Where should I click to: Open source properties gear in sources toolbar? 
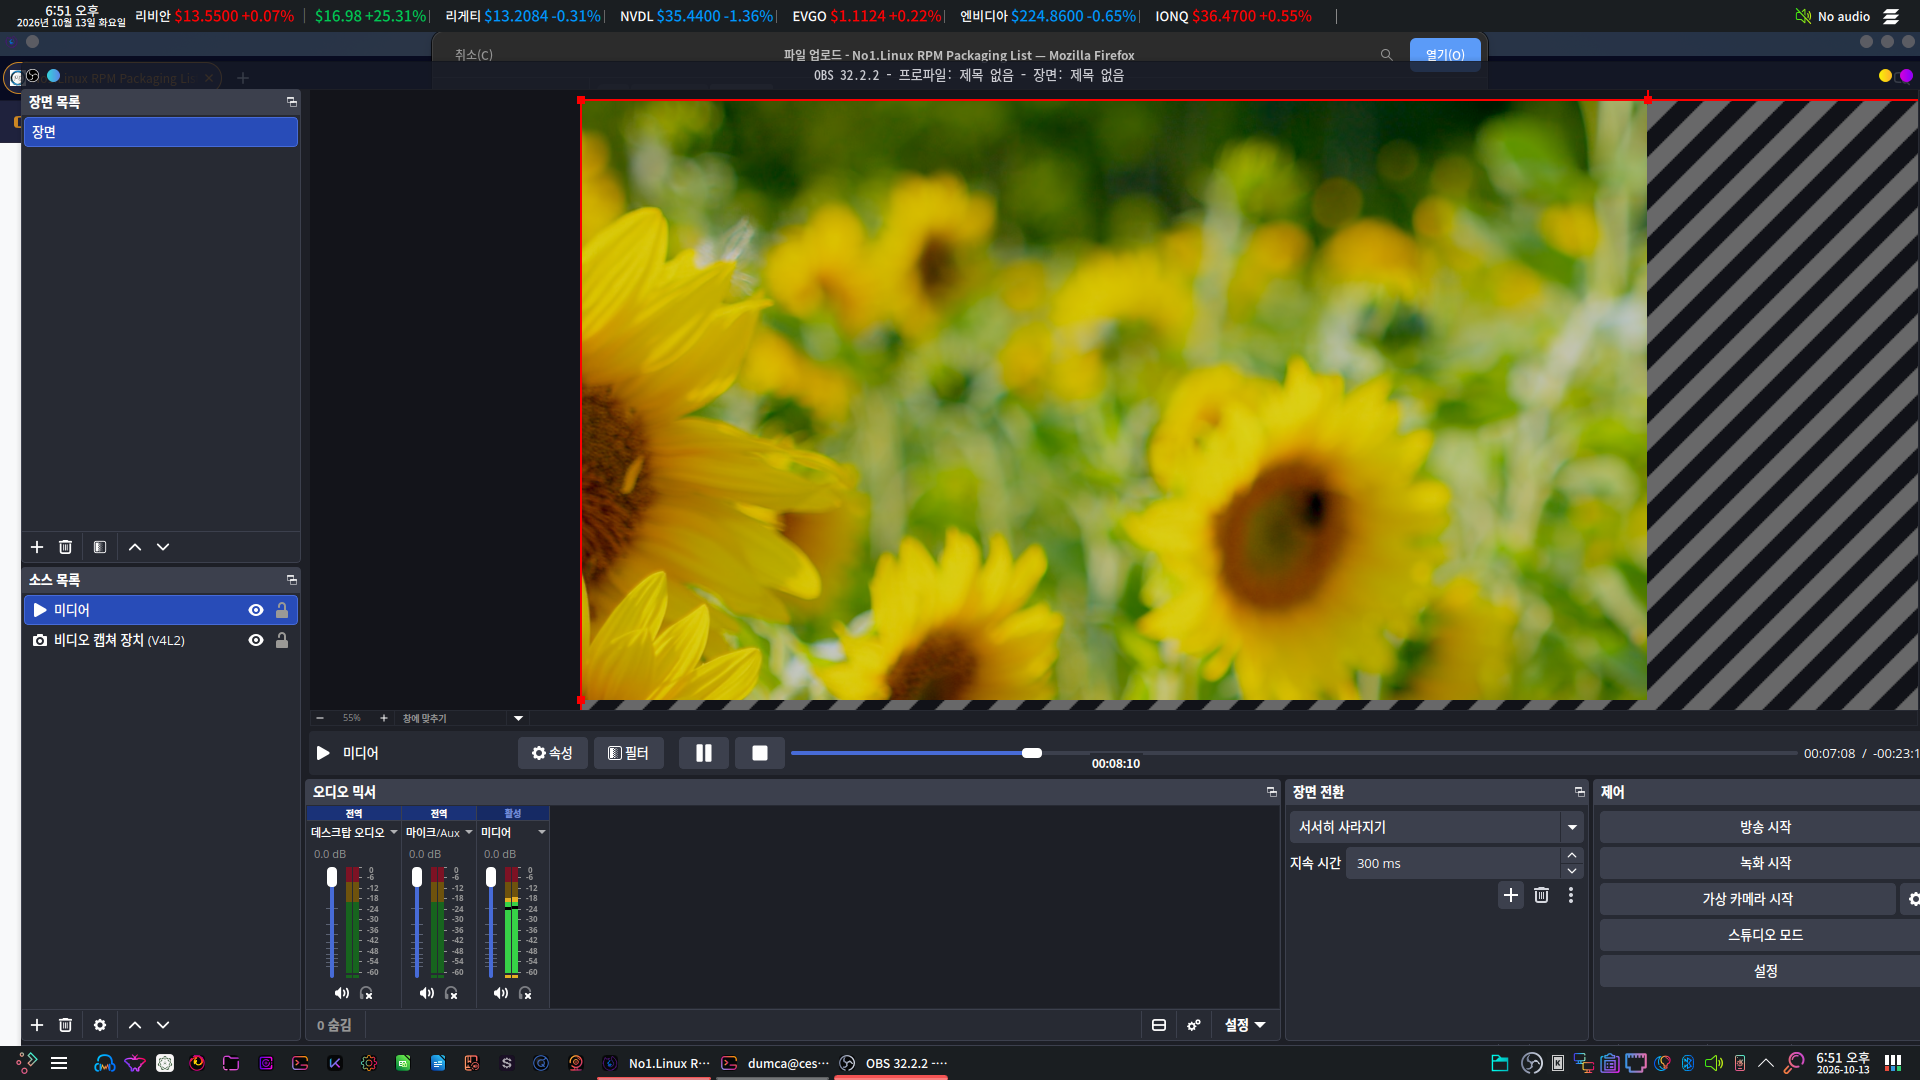100,1025
